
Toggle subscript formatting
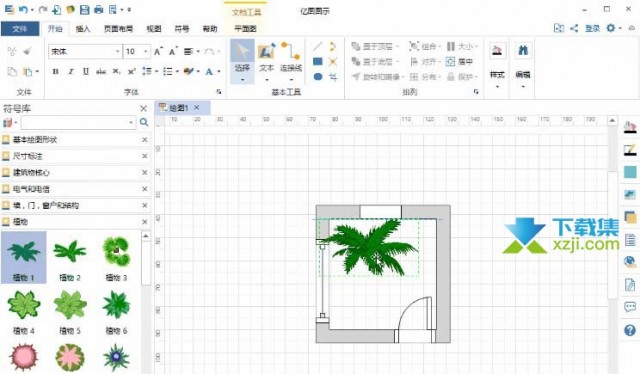116,71
